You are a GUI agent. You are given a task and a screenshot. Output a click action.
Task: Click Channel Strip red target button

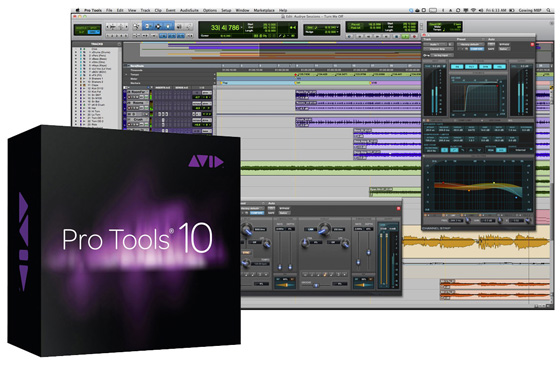[x=532, y=44]
